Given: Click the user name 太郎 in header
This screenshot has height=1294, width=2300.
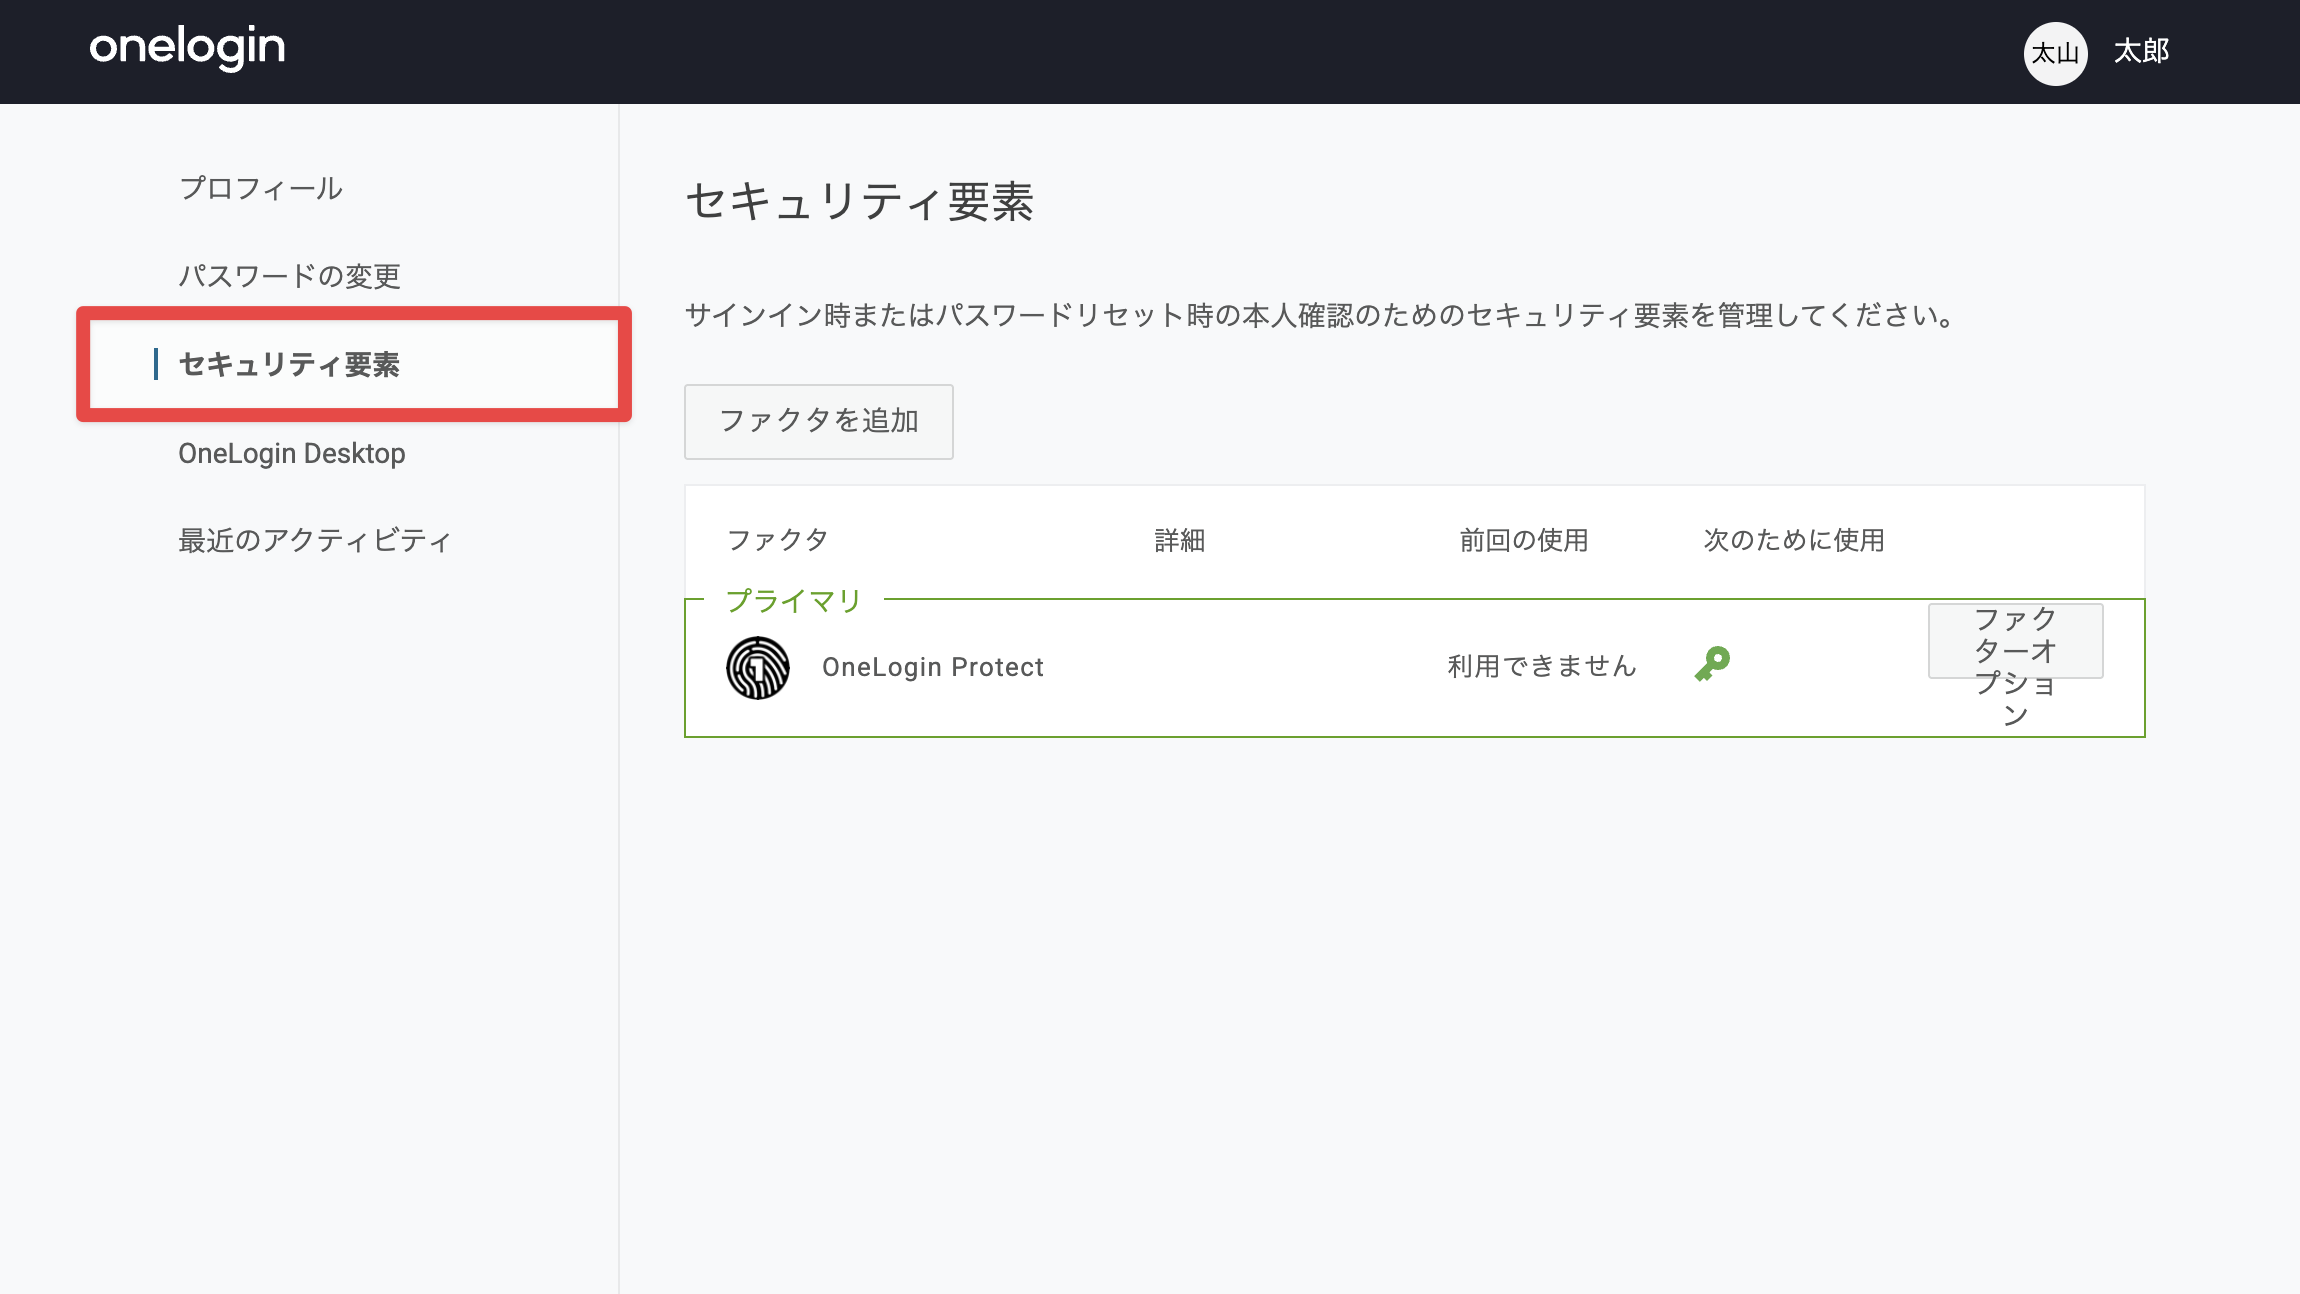Looking at the screenshot, I should coord(2142,51).
